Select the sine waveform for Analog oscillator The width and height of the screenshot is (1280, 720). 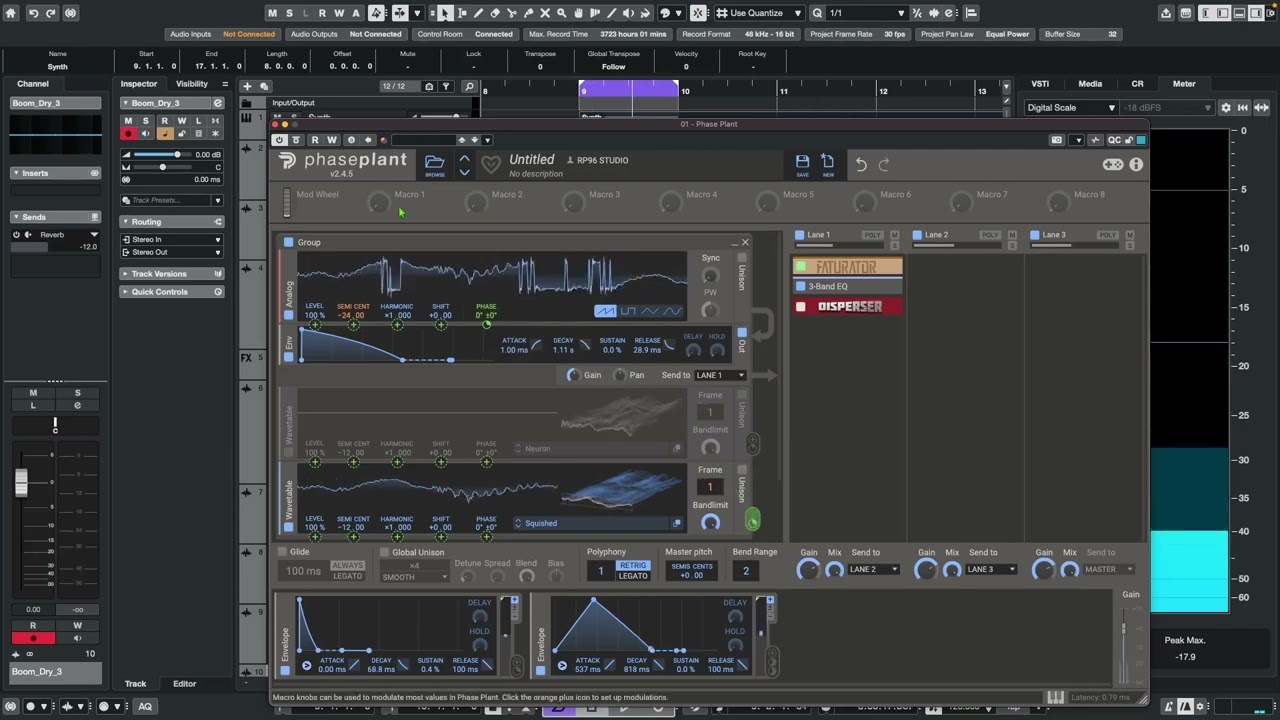(672, 311)
